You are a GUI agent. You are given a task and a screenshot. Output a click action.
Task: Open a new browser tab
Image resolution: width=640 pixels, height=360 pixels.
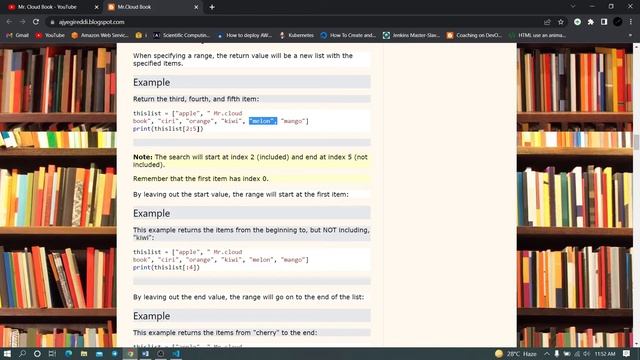212,7
